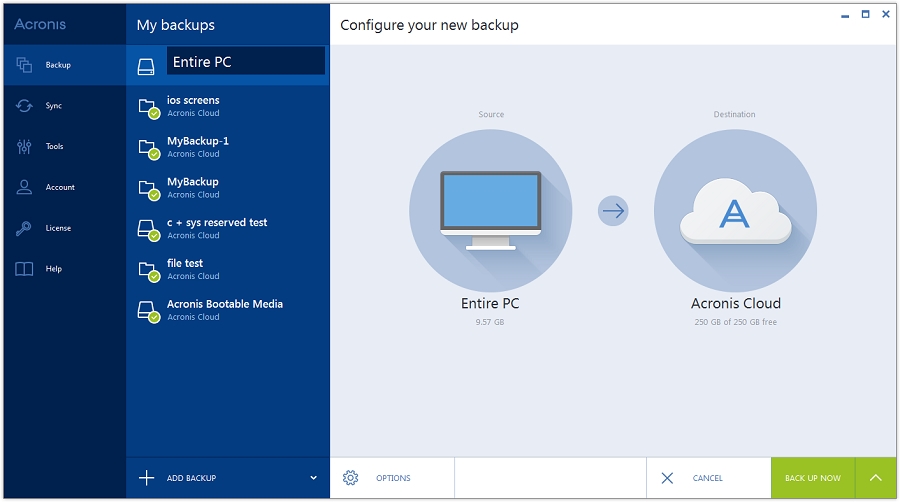Select the Entire PC monitor source icon
The width and height of the screenshot is (900, 502).
click(x=491, y=211)
